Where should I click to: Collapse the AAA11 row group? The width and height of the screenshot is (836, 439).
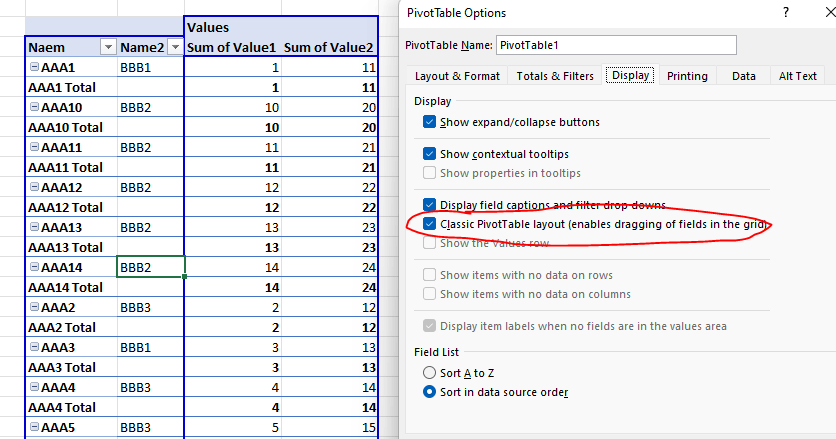tap(34, 147)
